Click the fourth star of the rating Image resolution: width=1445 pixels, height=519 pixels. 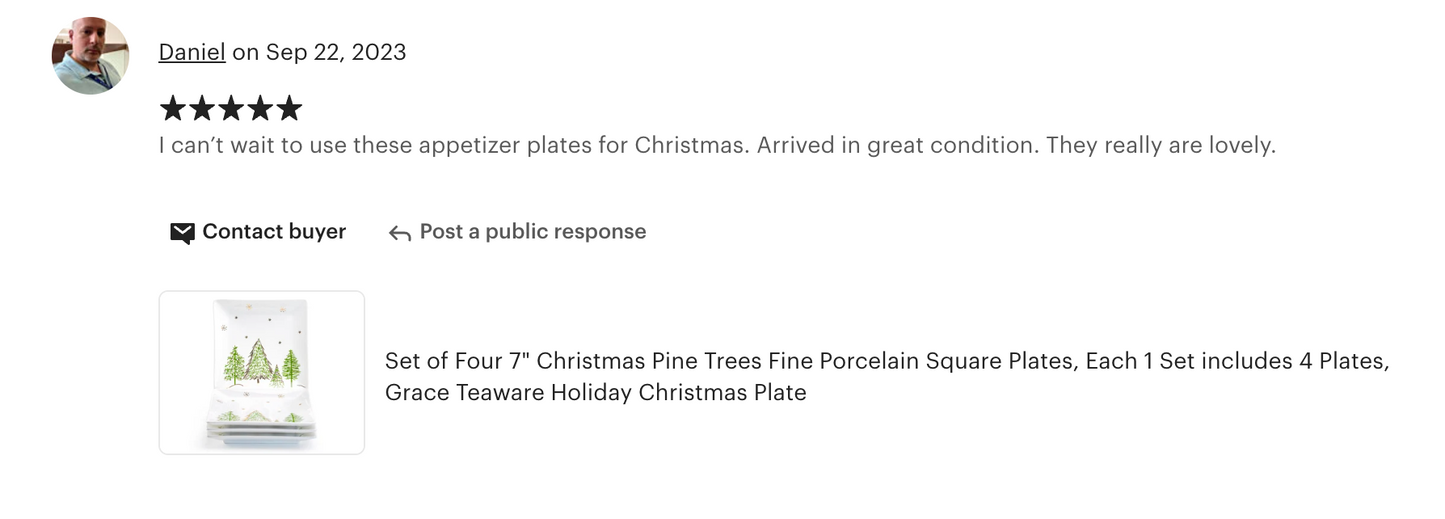click(260, 108)
